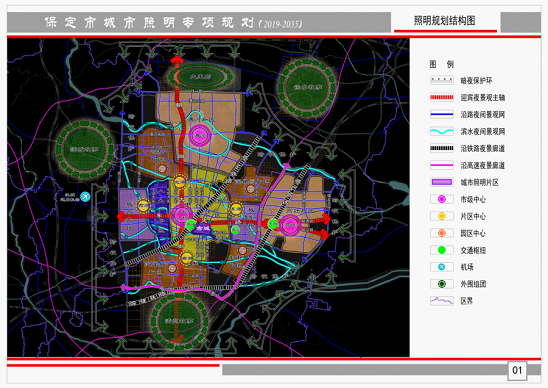Click the 外围组团 green ring legend icon

tap(442, 284)
